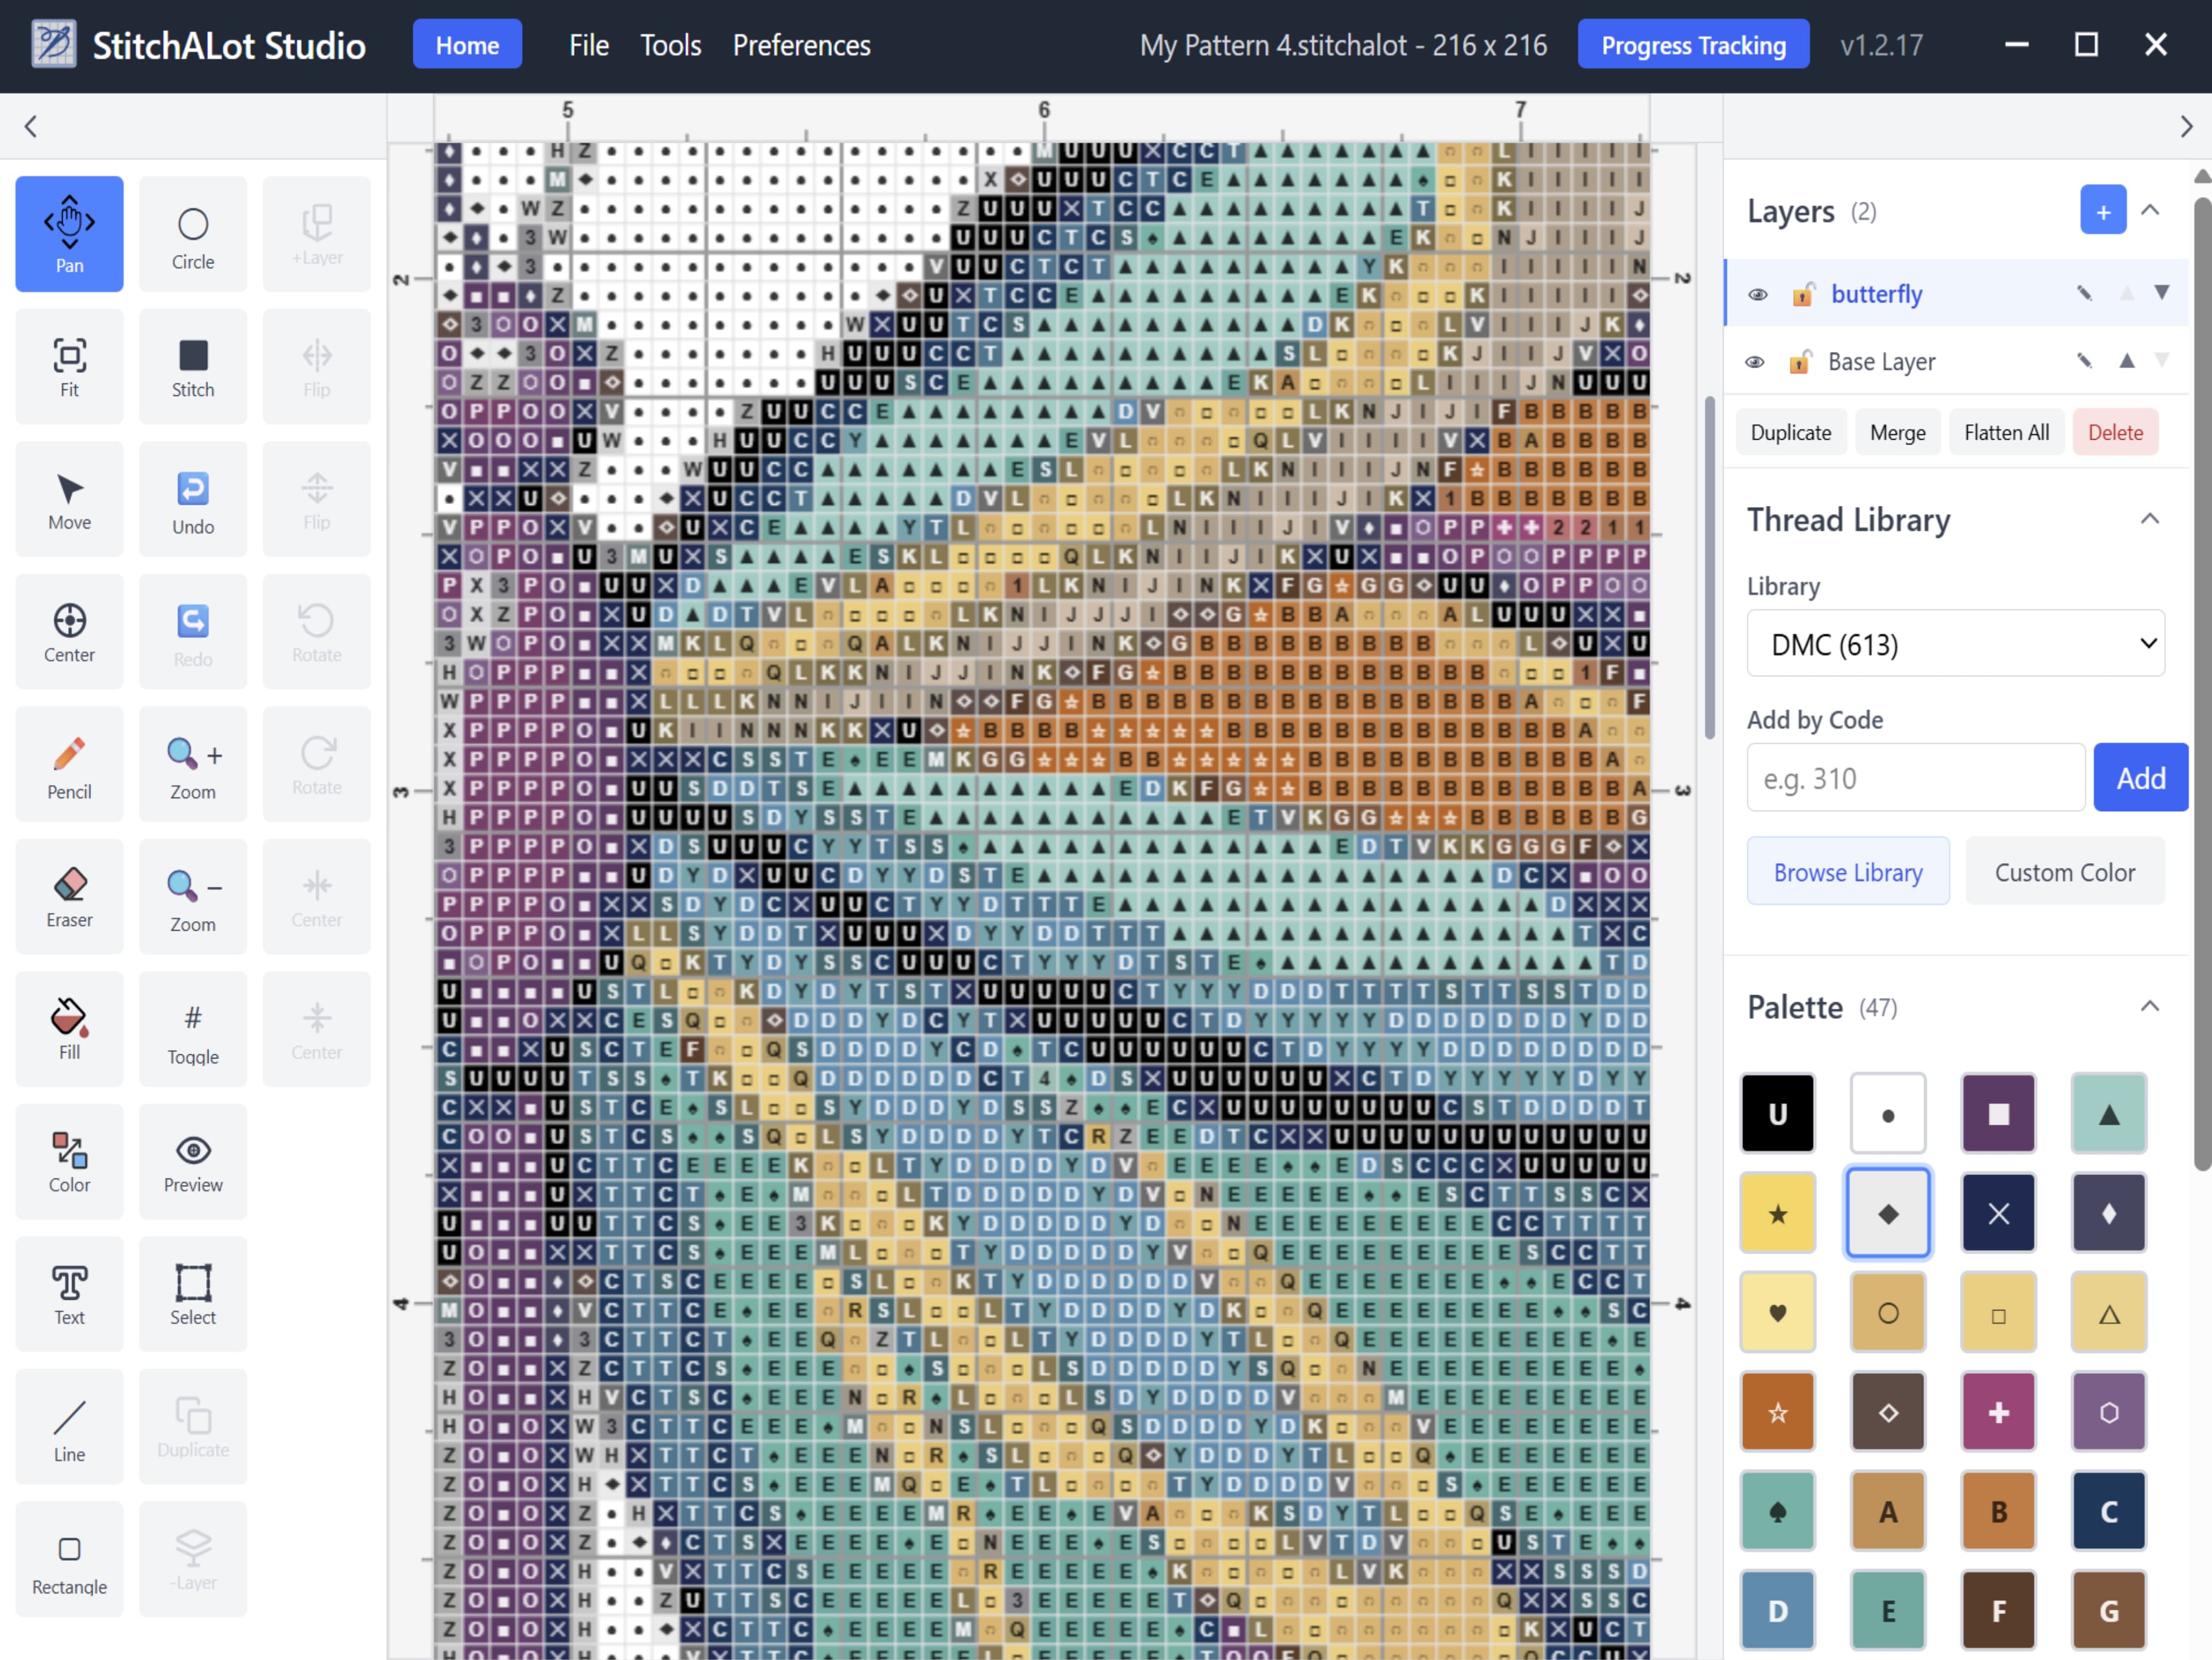Image resolution: width=2212 pixels, height=1660 pixels.
Task: Select the Line tool
Action: coord(69,1427)
